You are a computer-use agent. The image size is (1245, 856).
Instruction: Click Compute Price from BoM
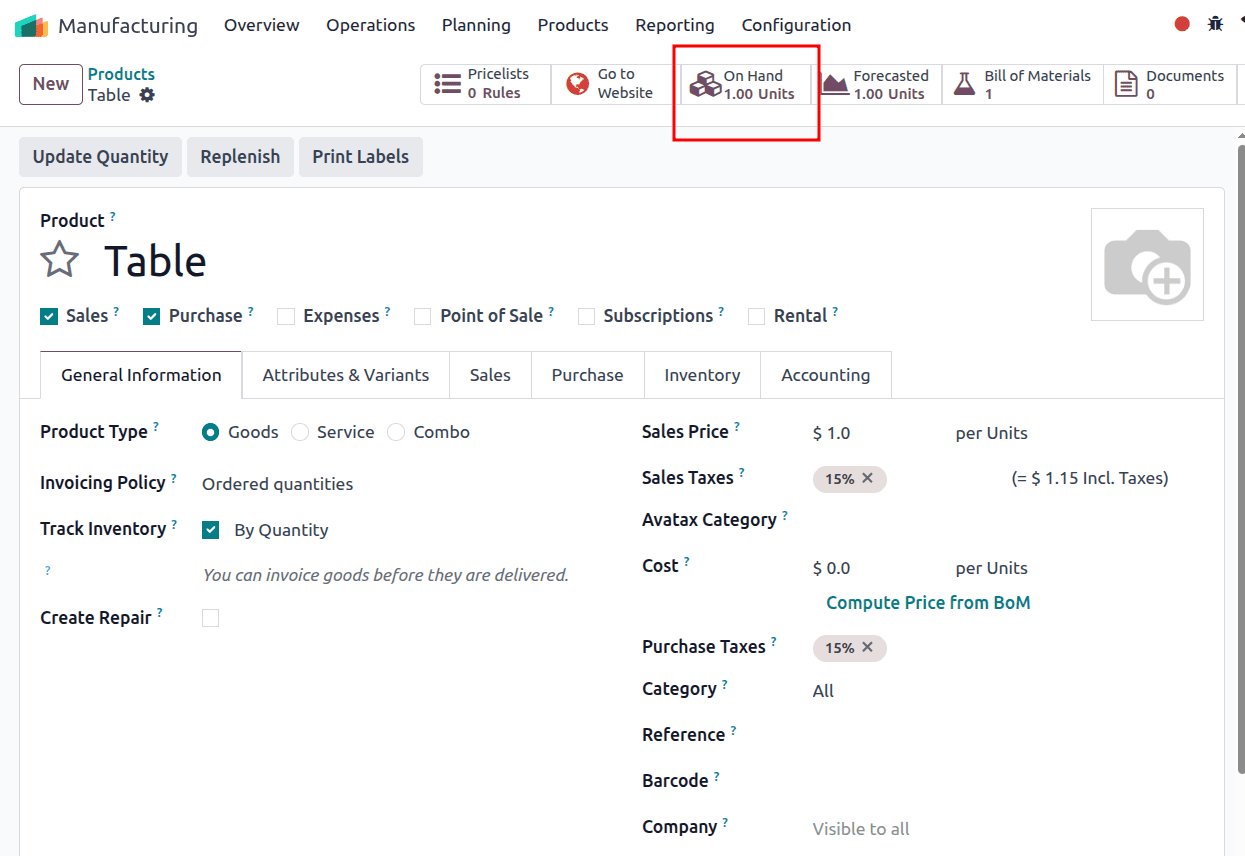coord(928,602)
